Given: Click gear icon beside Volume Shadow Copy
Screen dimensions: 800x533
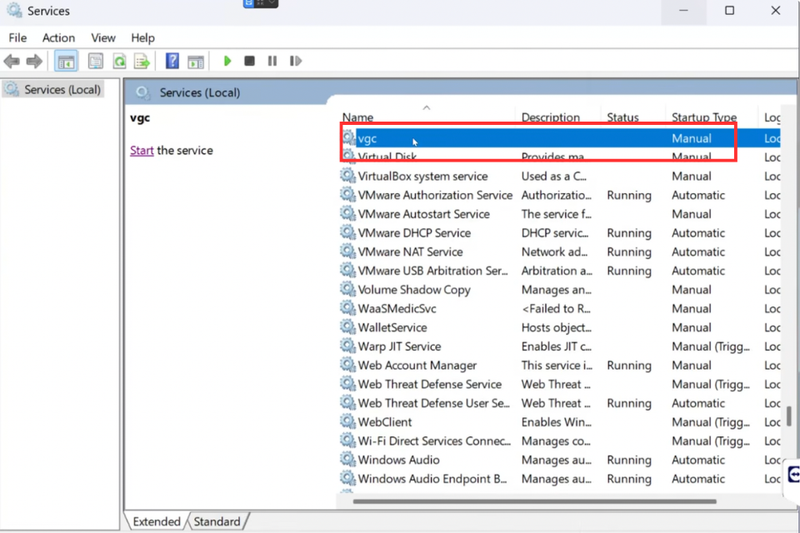Looking at the screenshot, I should (348, 289).
